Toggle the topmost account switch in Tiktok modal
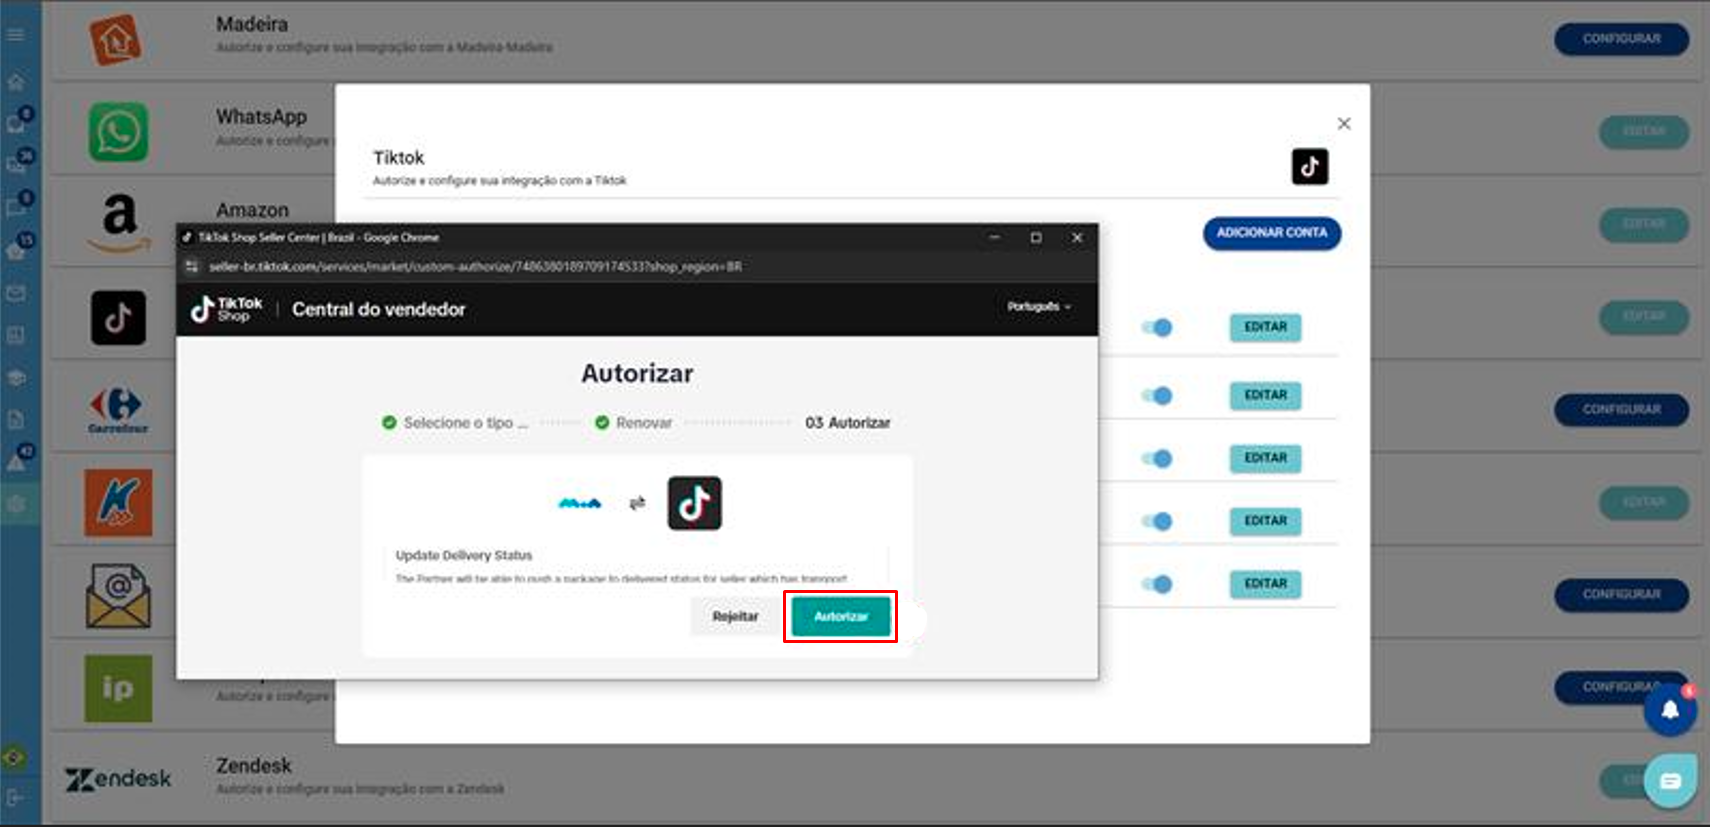The height and width of the screenshot is (827, 1710). coord(1157,327)
